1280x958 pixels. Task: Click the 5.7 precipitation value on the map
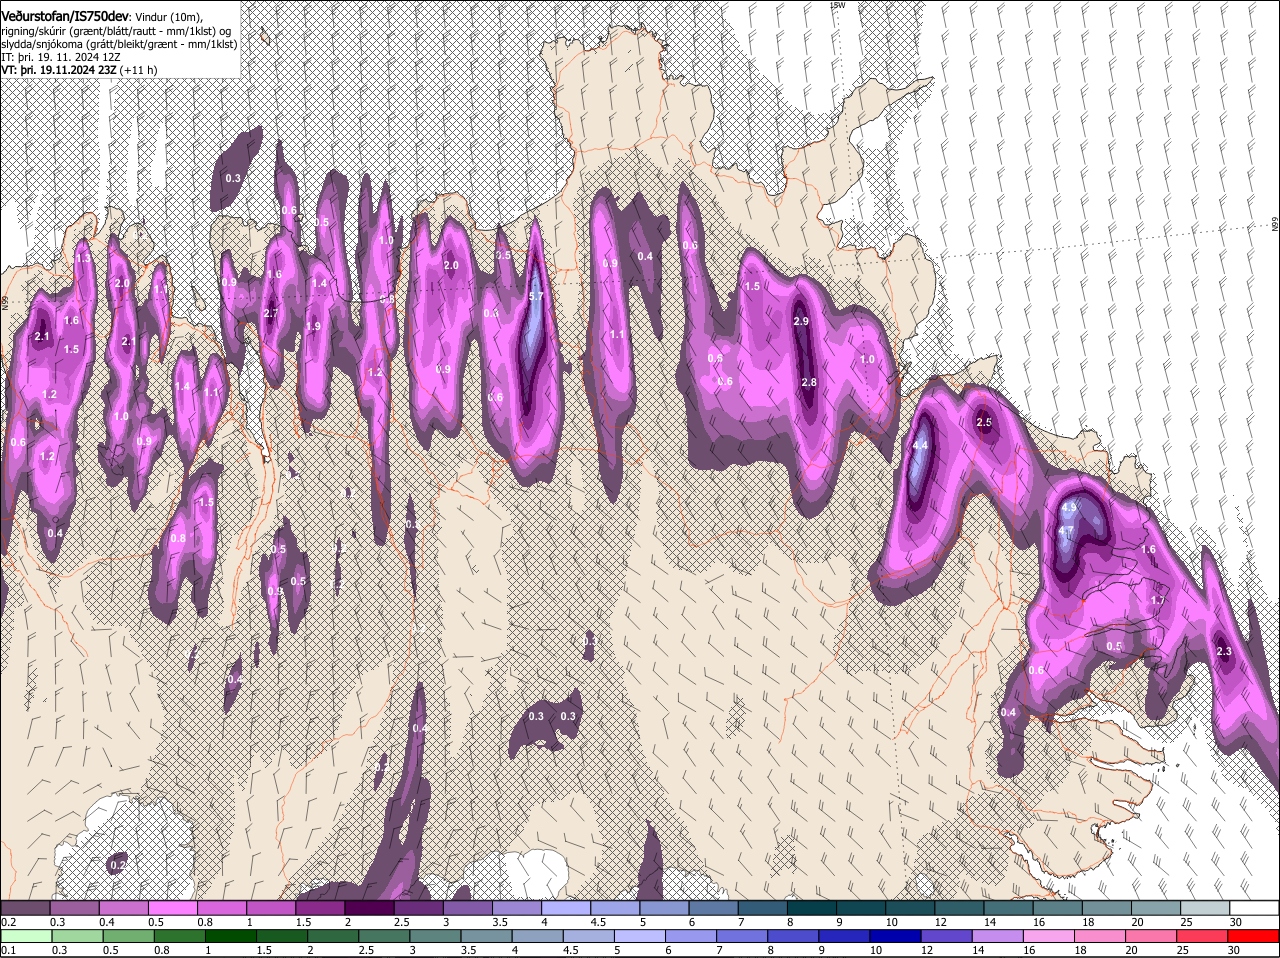(535, 296)
